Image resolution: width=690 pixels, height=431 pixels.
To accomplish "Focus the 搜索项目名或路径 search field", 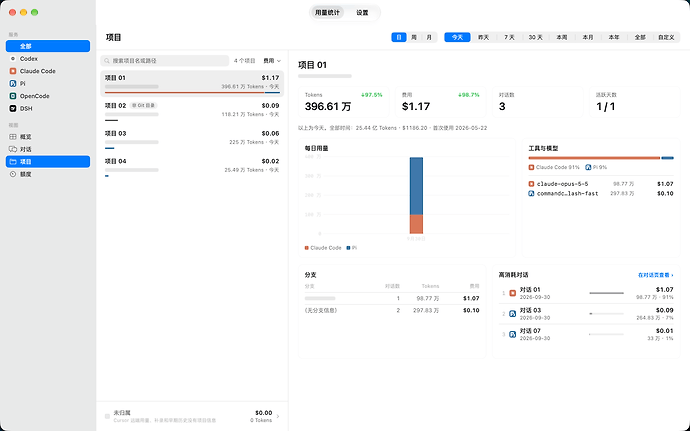I will point(165,61).
